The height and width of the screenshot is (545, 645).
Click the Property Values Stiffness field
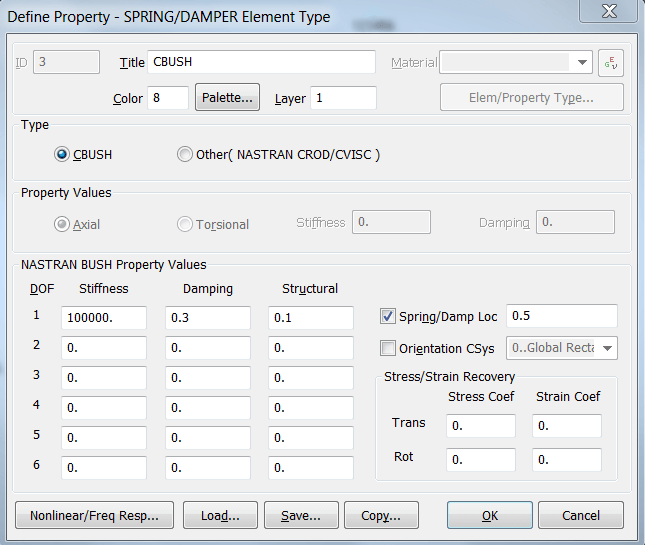pos(391,222)
